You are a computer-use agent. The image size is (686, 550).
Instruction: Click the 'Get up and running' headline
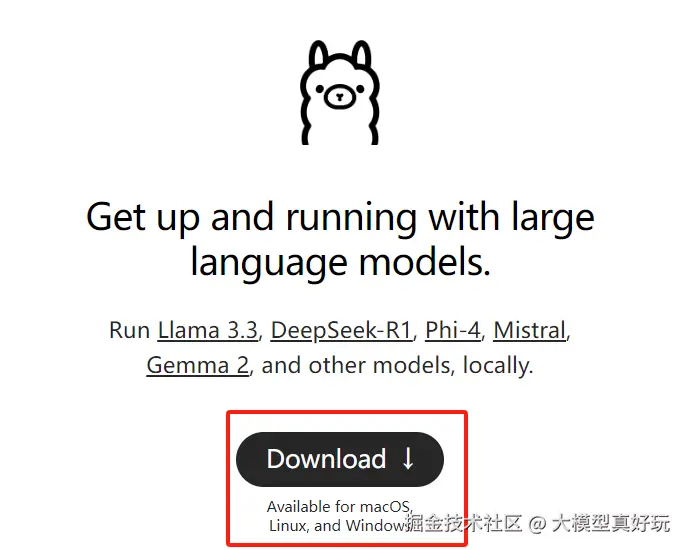click(340, 217)
